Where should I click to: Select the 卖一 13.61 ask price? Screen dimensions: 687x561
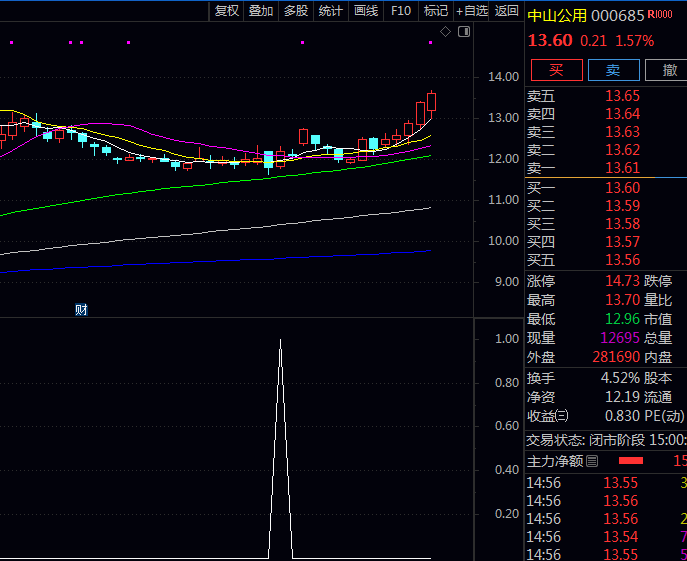(622, 168)
